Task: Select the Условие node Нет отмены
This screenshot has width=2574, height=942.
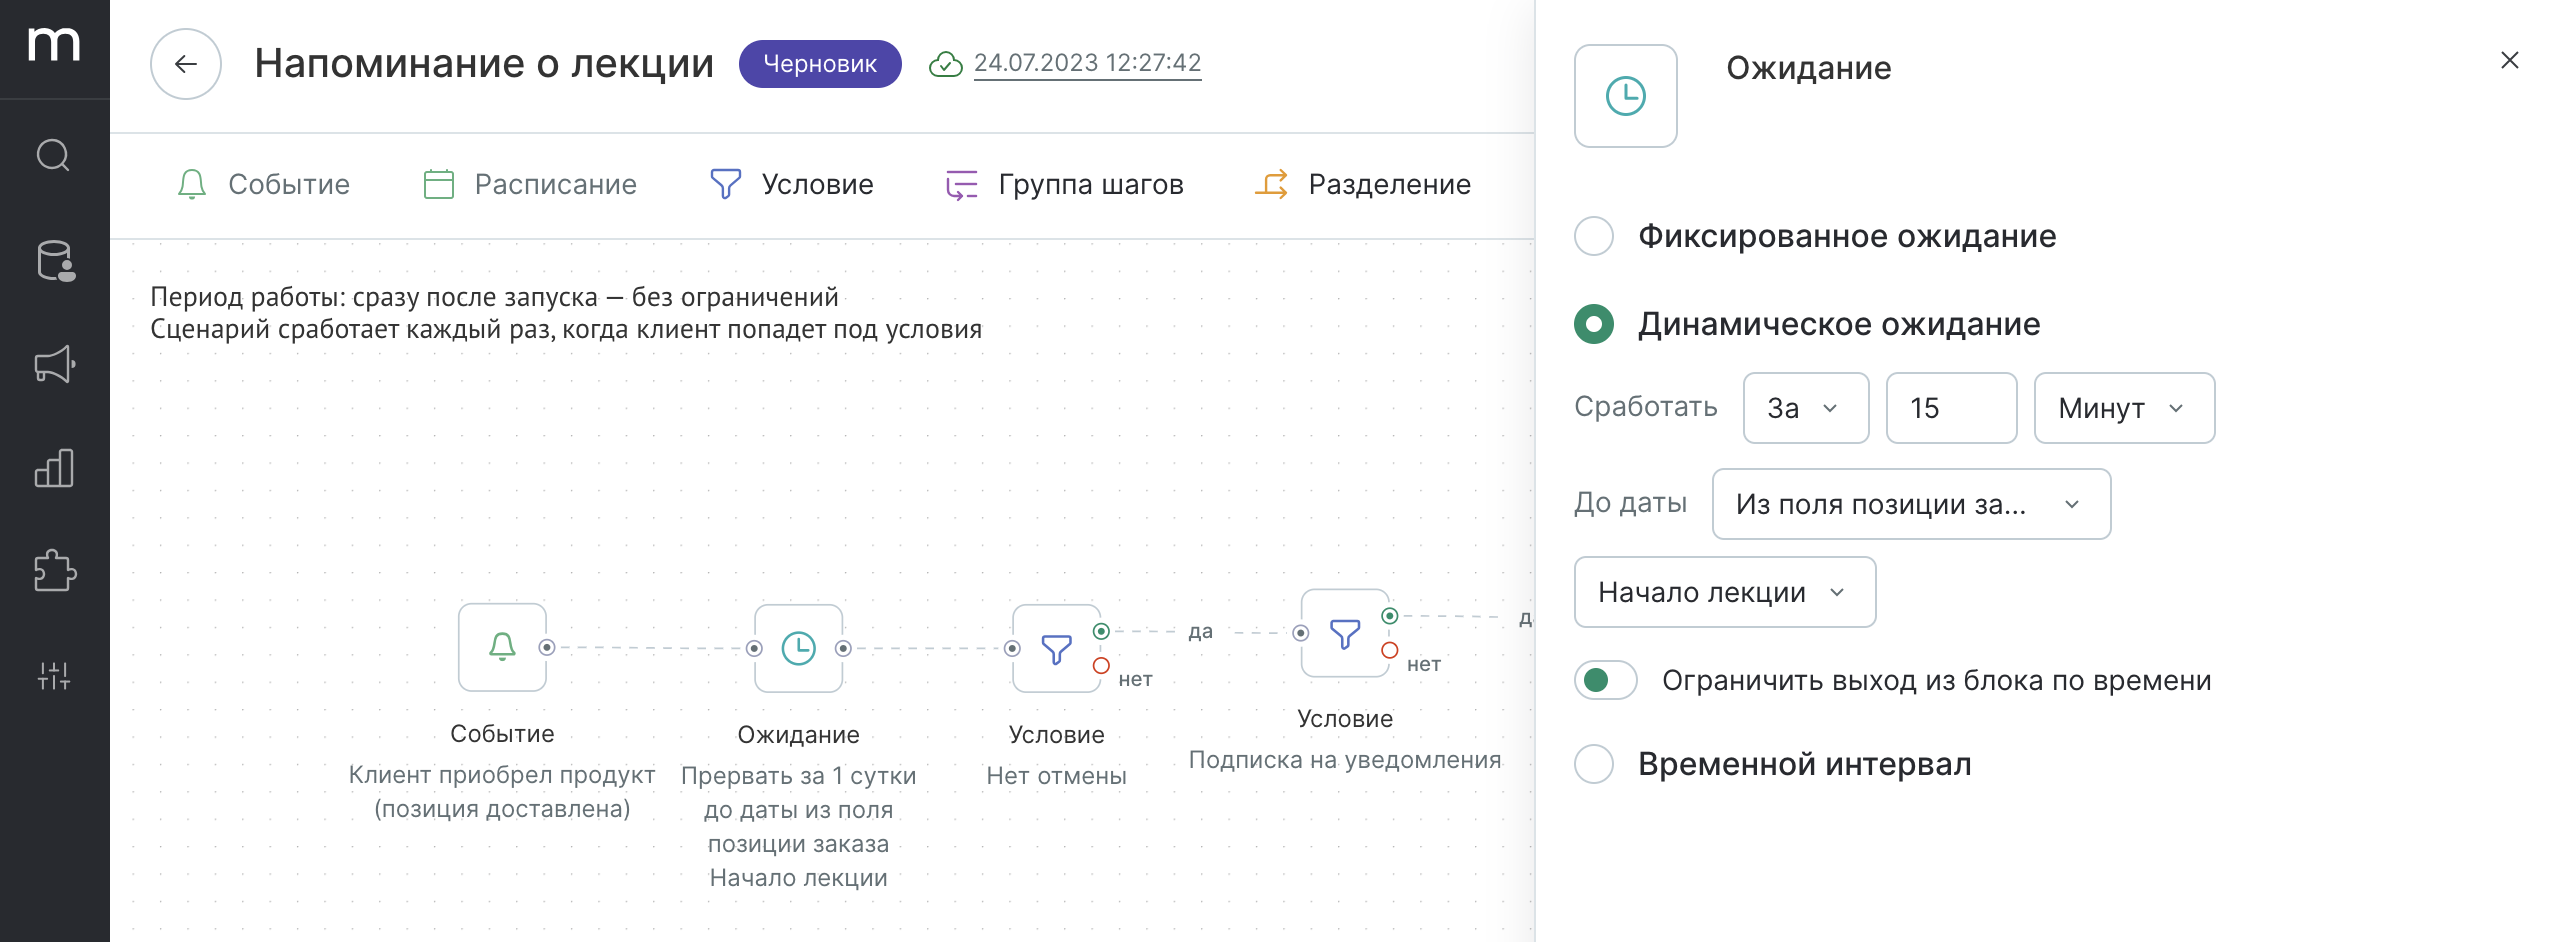Action: (x=1056, y=648)
